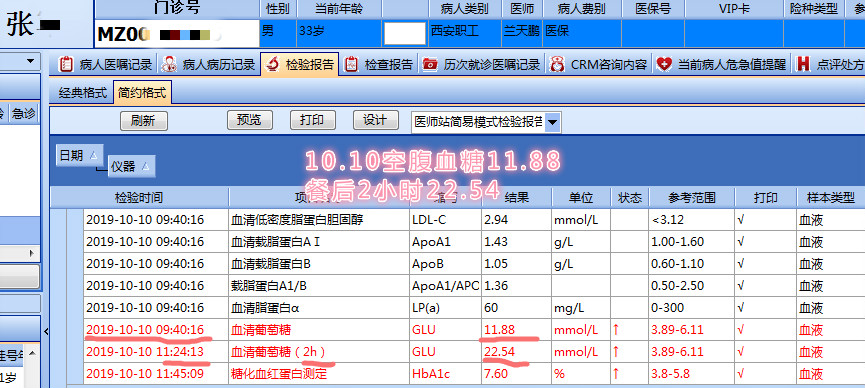Toggle print checkmark for HbA1c row

click(x=740, y=374)
